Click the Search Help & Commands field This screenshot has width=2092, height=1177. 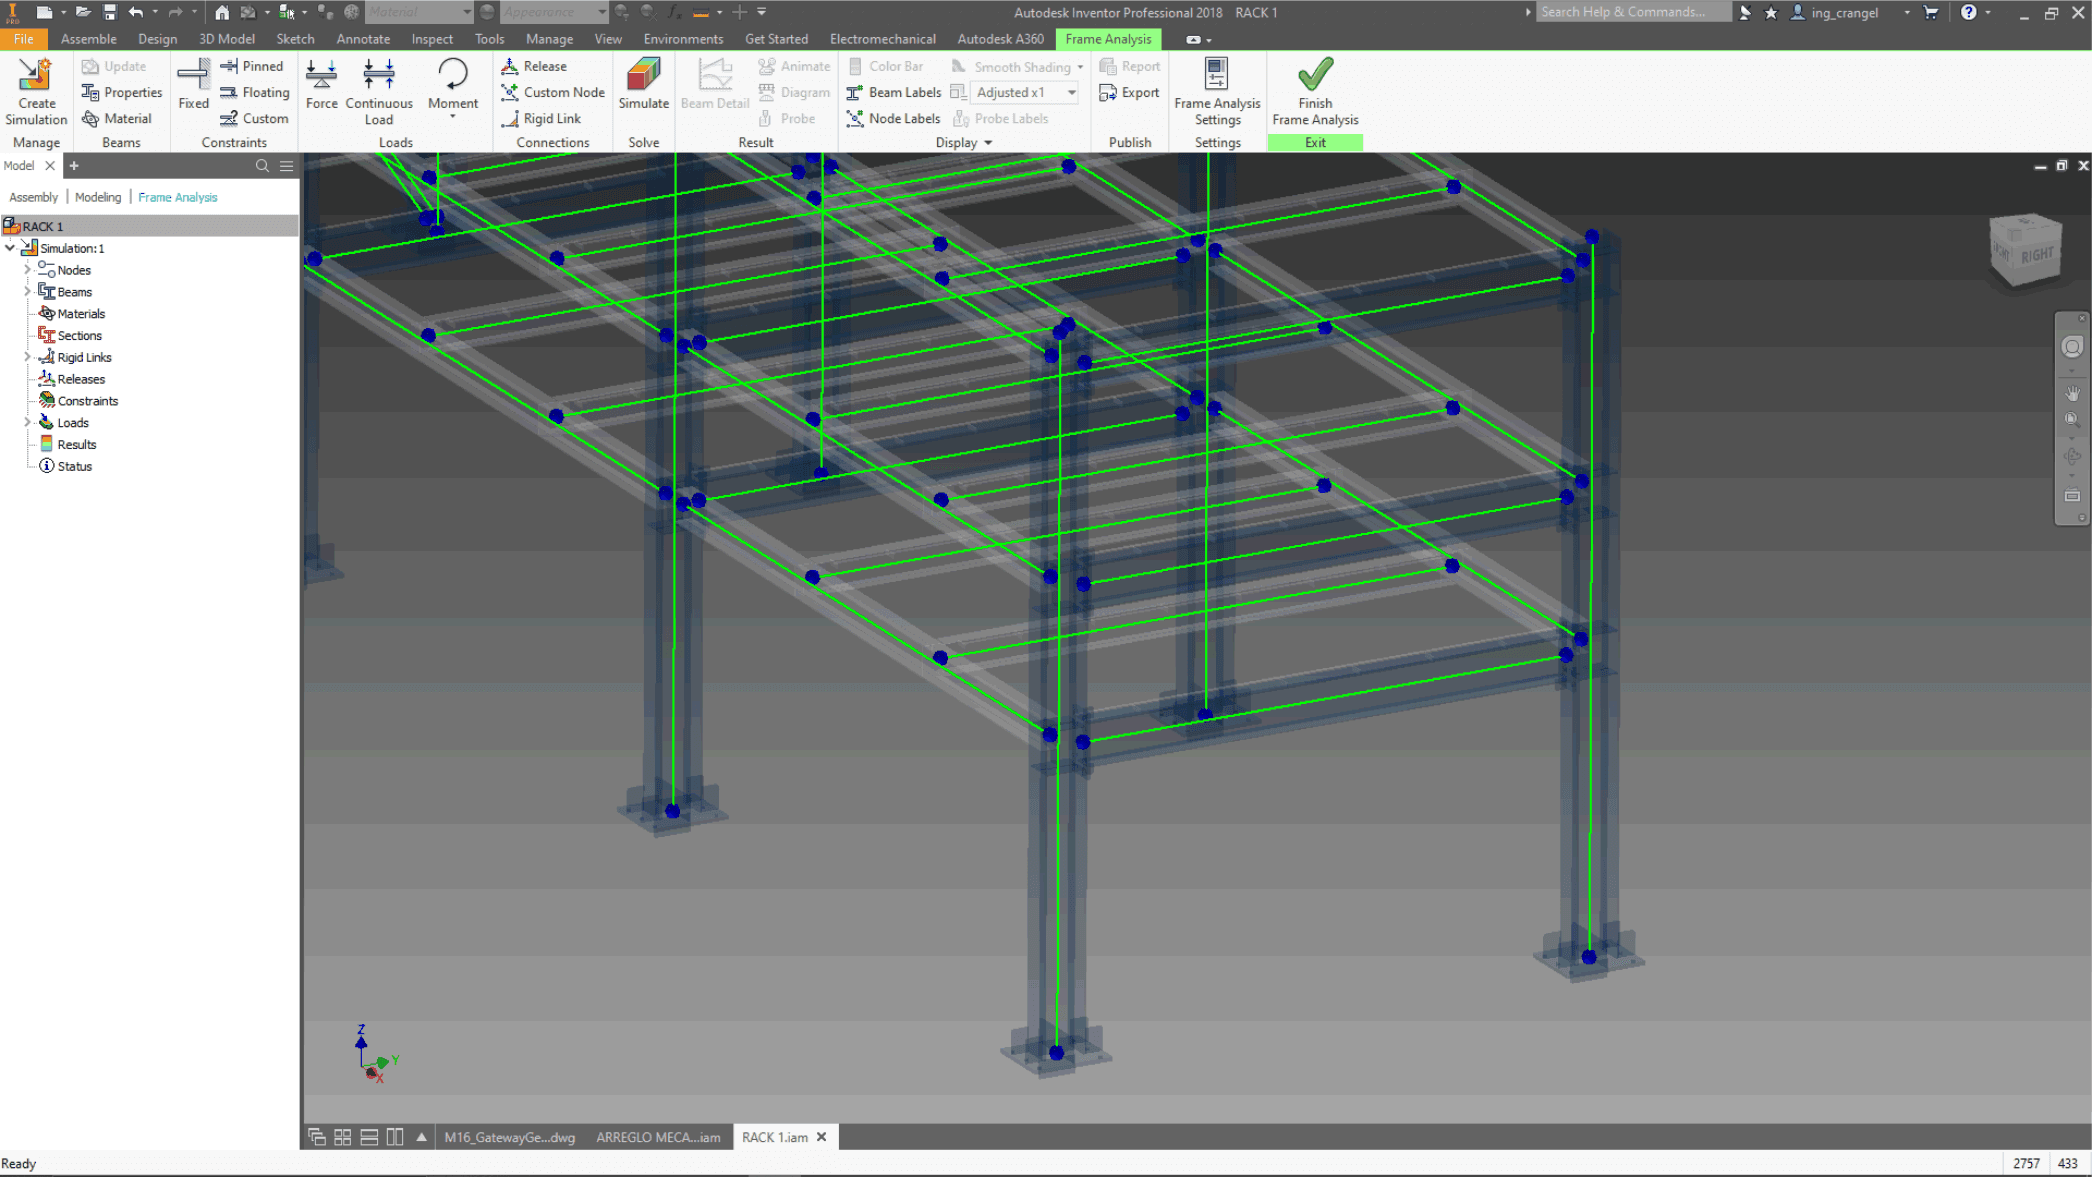(1632, 12)
